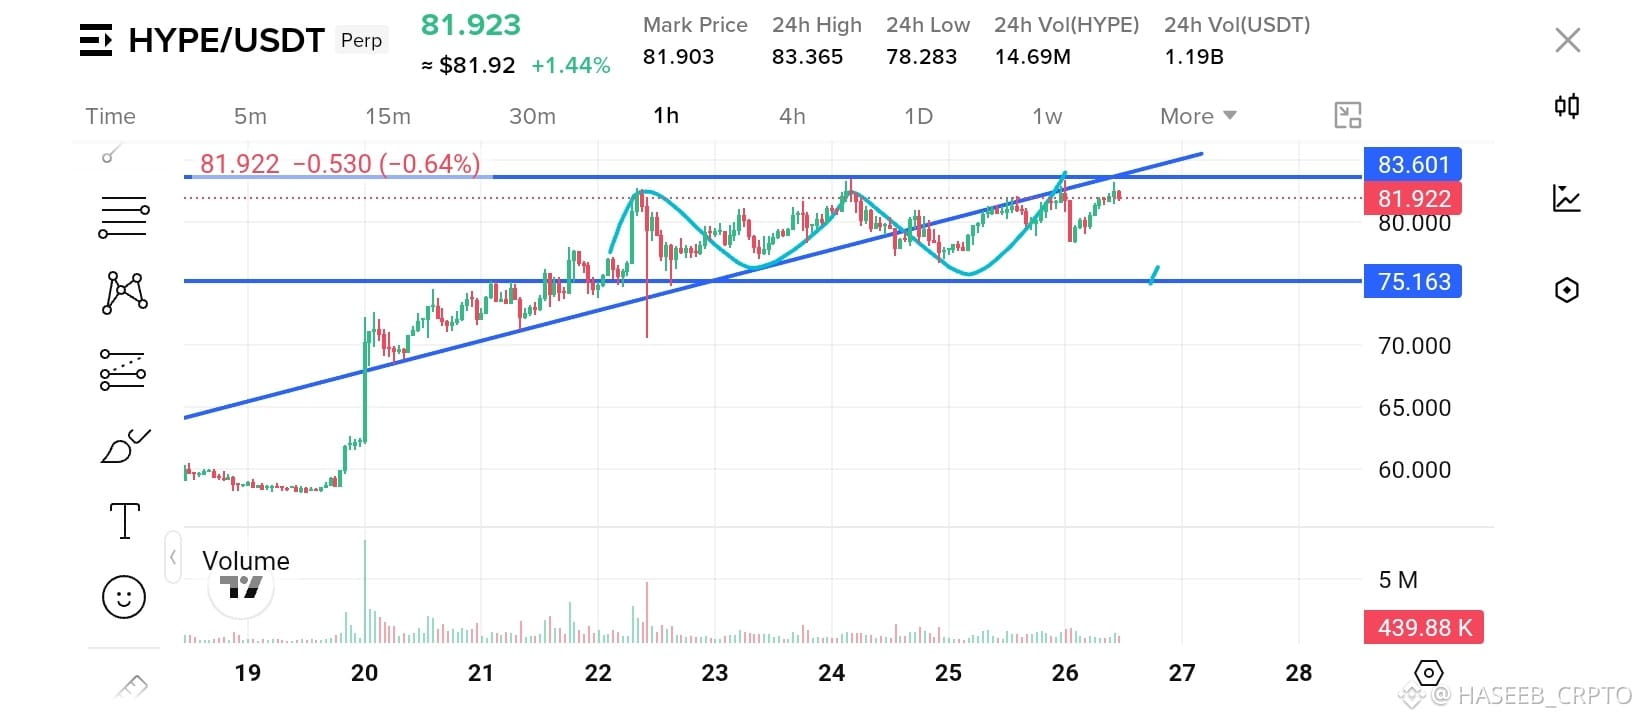Click the 24h High value 83.365
This screenshot has width=1640, height=720.
coord(807,57)
